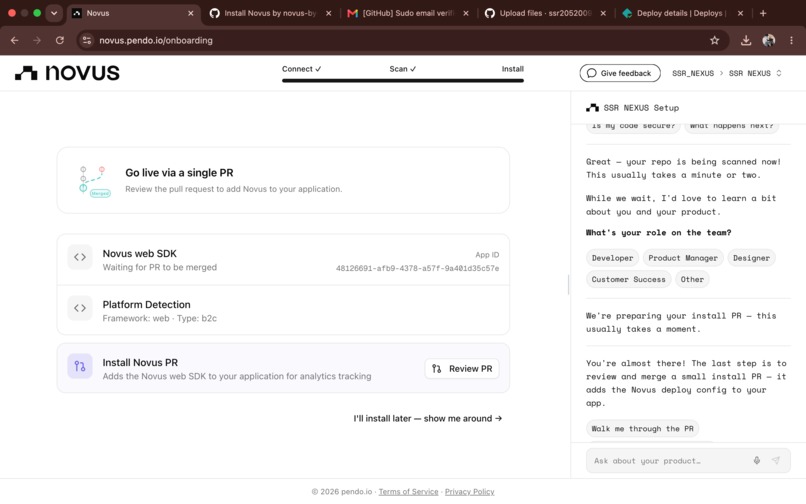Image resolution: width=806 pixels, height=504 pixels.
Task: Click I'll install later — show me around
Action: tap(428, 419)
